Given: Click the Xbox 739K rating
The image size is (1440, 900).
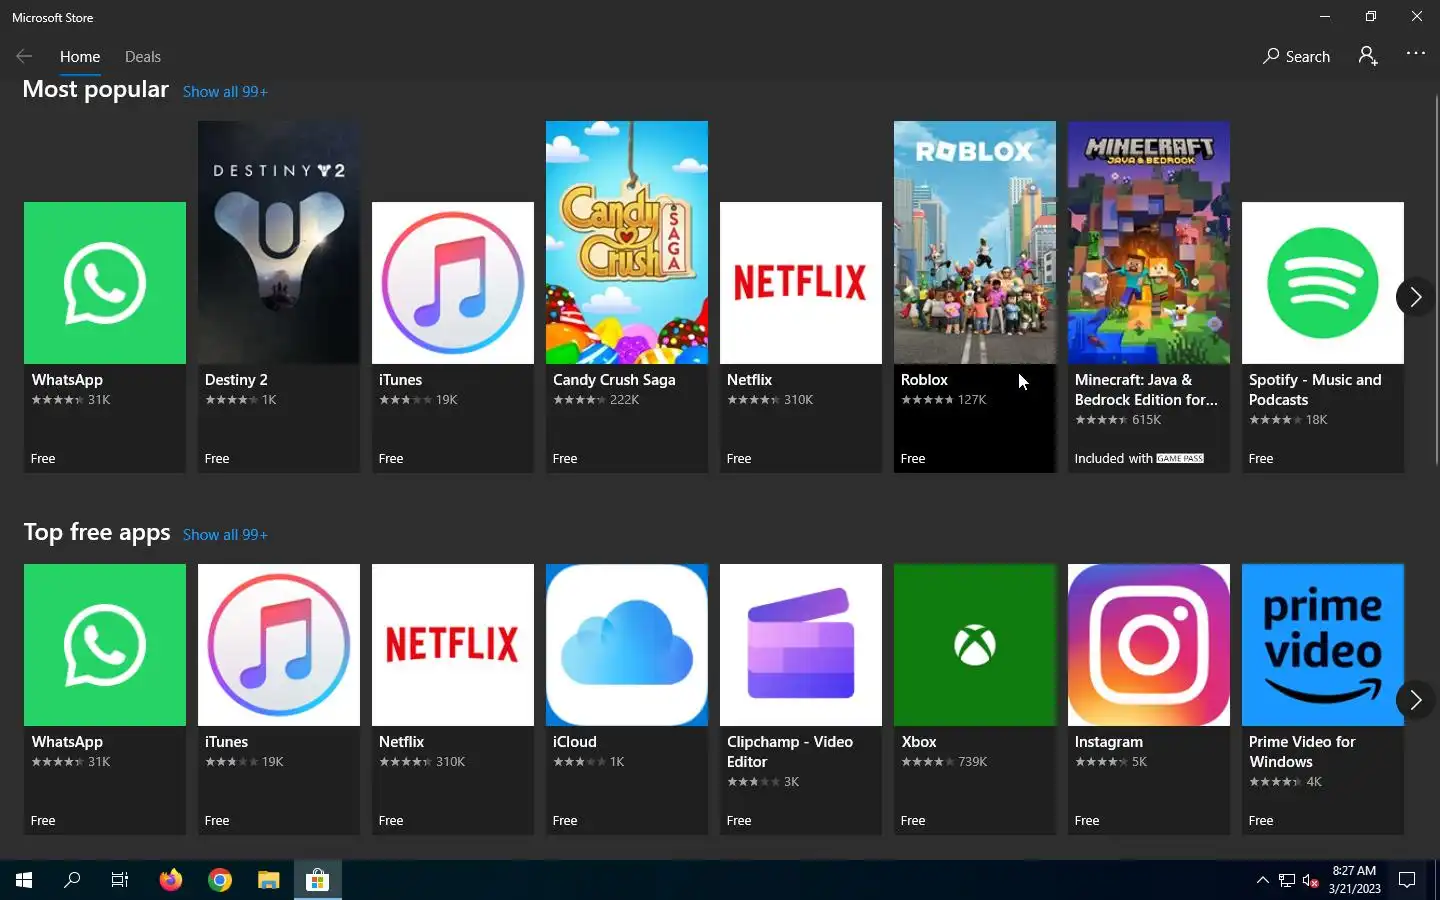Looking at the screenshot, I should pyautogui.click(x=944, y=762).
